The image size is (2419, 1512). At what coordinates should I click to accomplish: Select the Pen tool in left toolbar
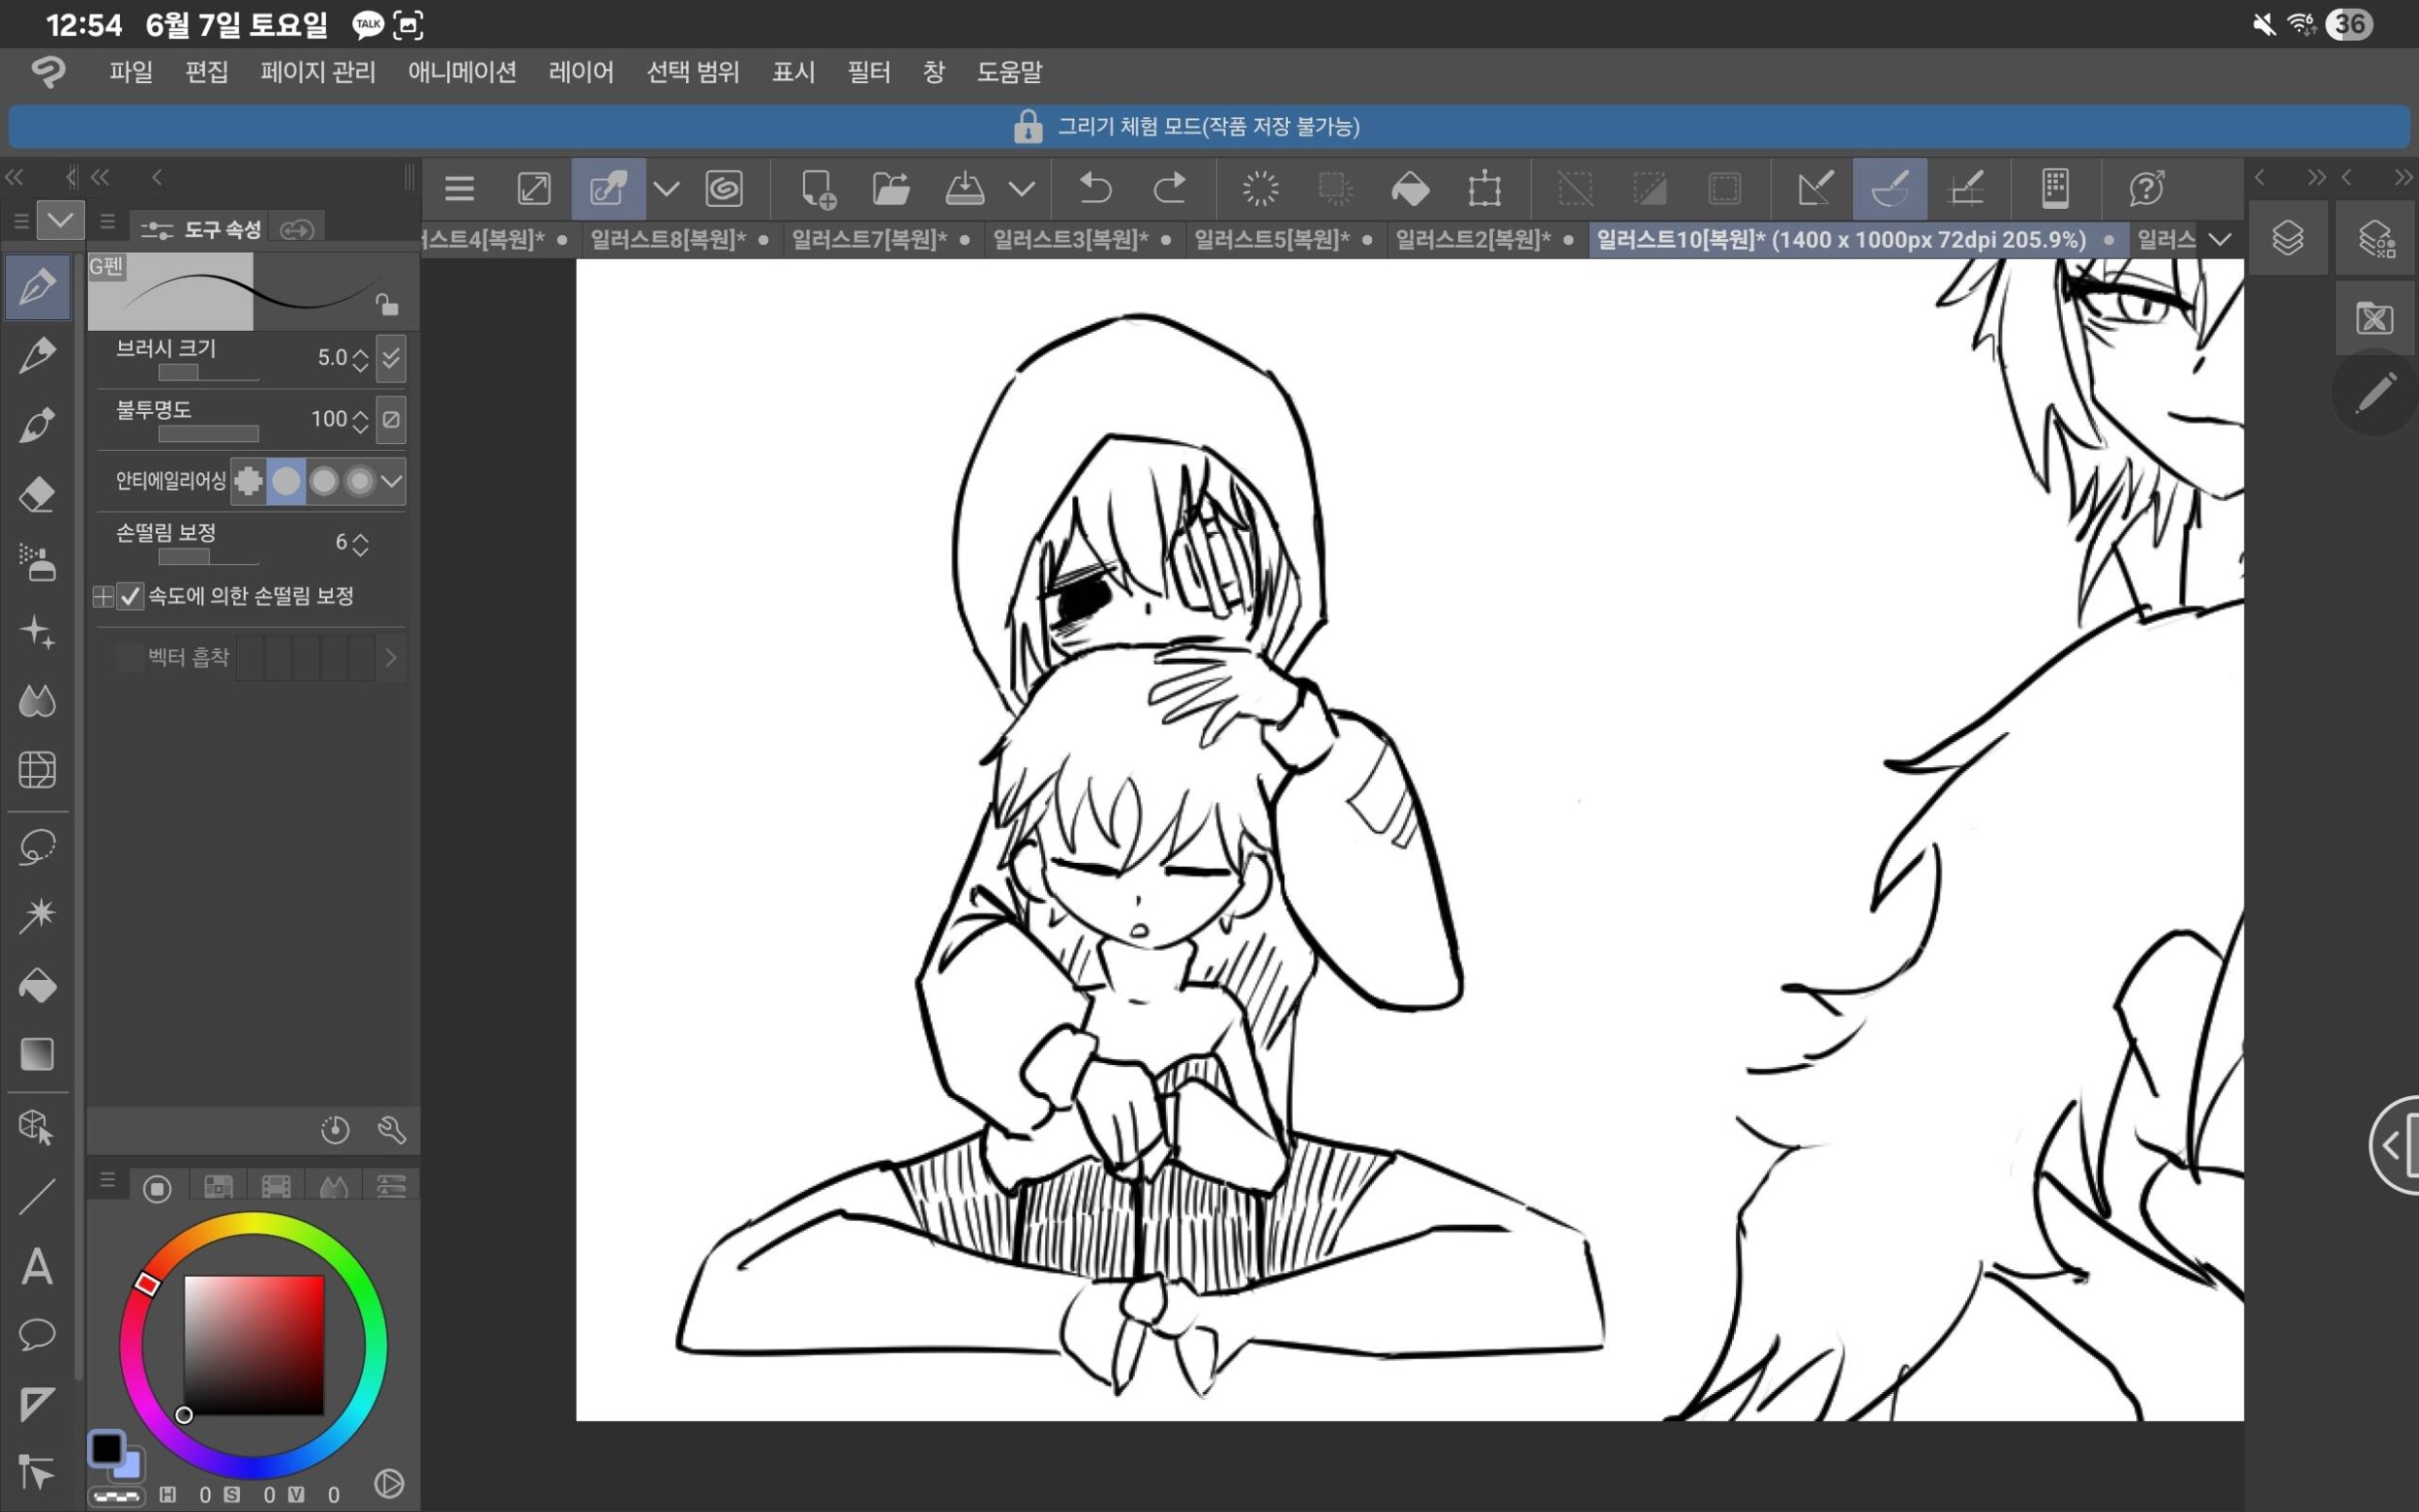[37, 287]
